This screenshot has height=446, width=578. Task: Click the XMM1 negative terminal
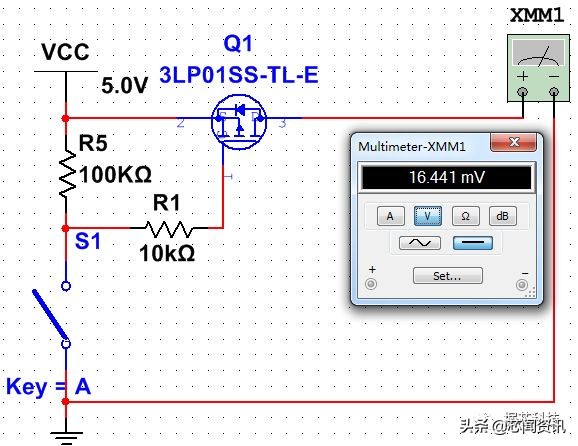pyautogui.click(x=554, y=92)
